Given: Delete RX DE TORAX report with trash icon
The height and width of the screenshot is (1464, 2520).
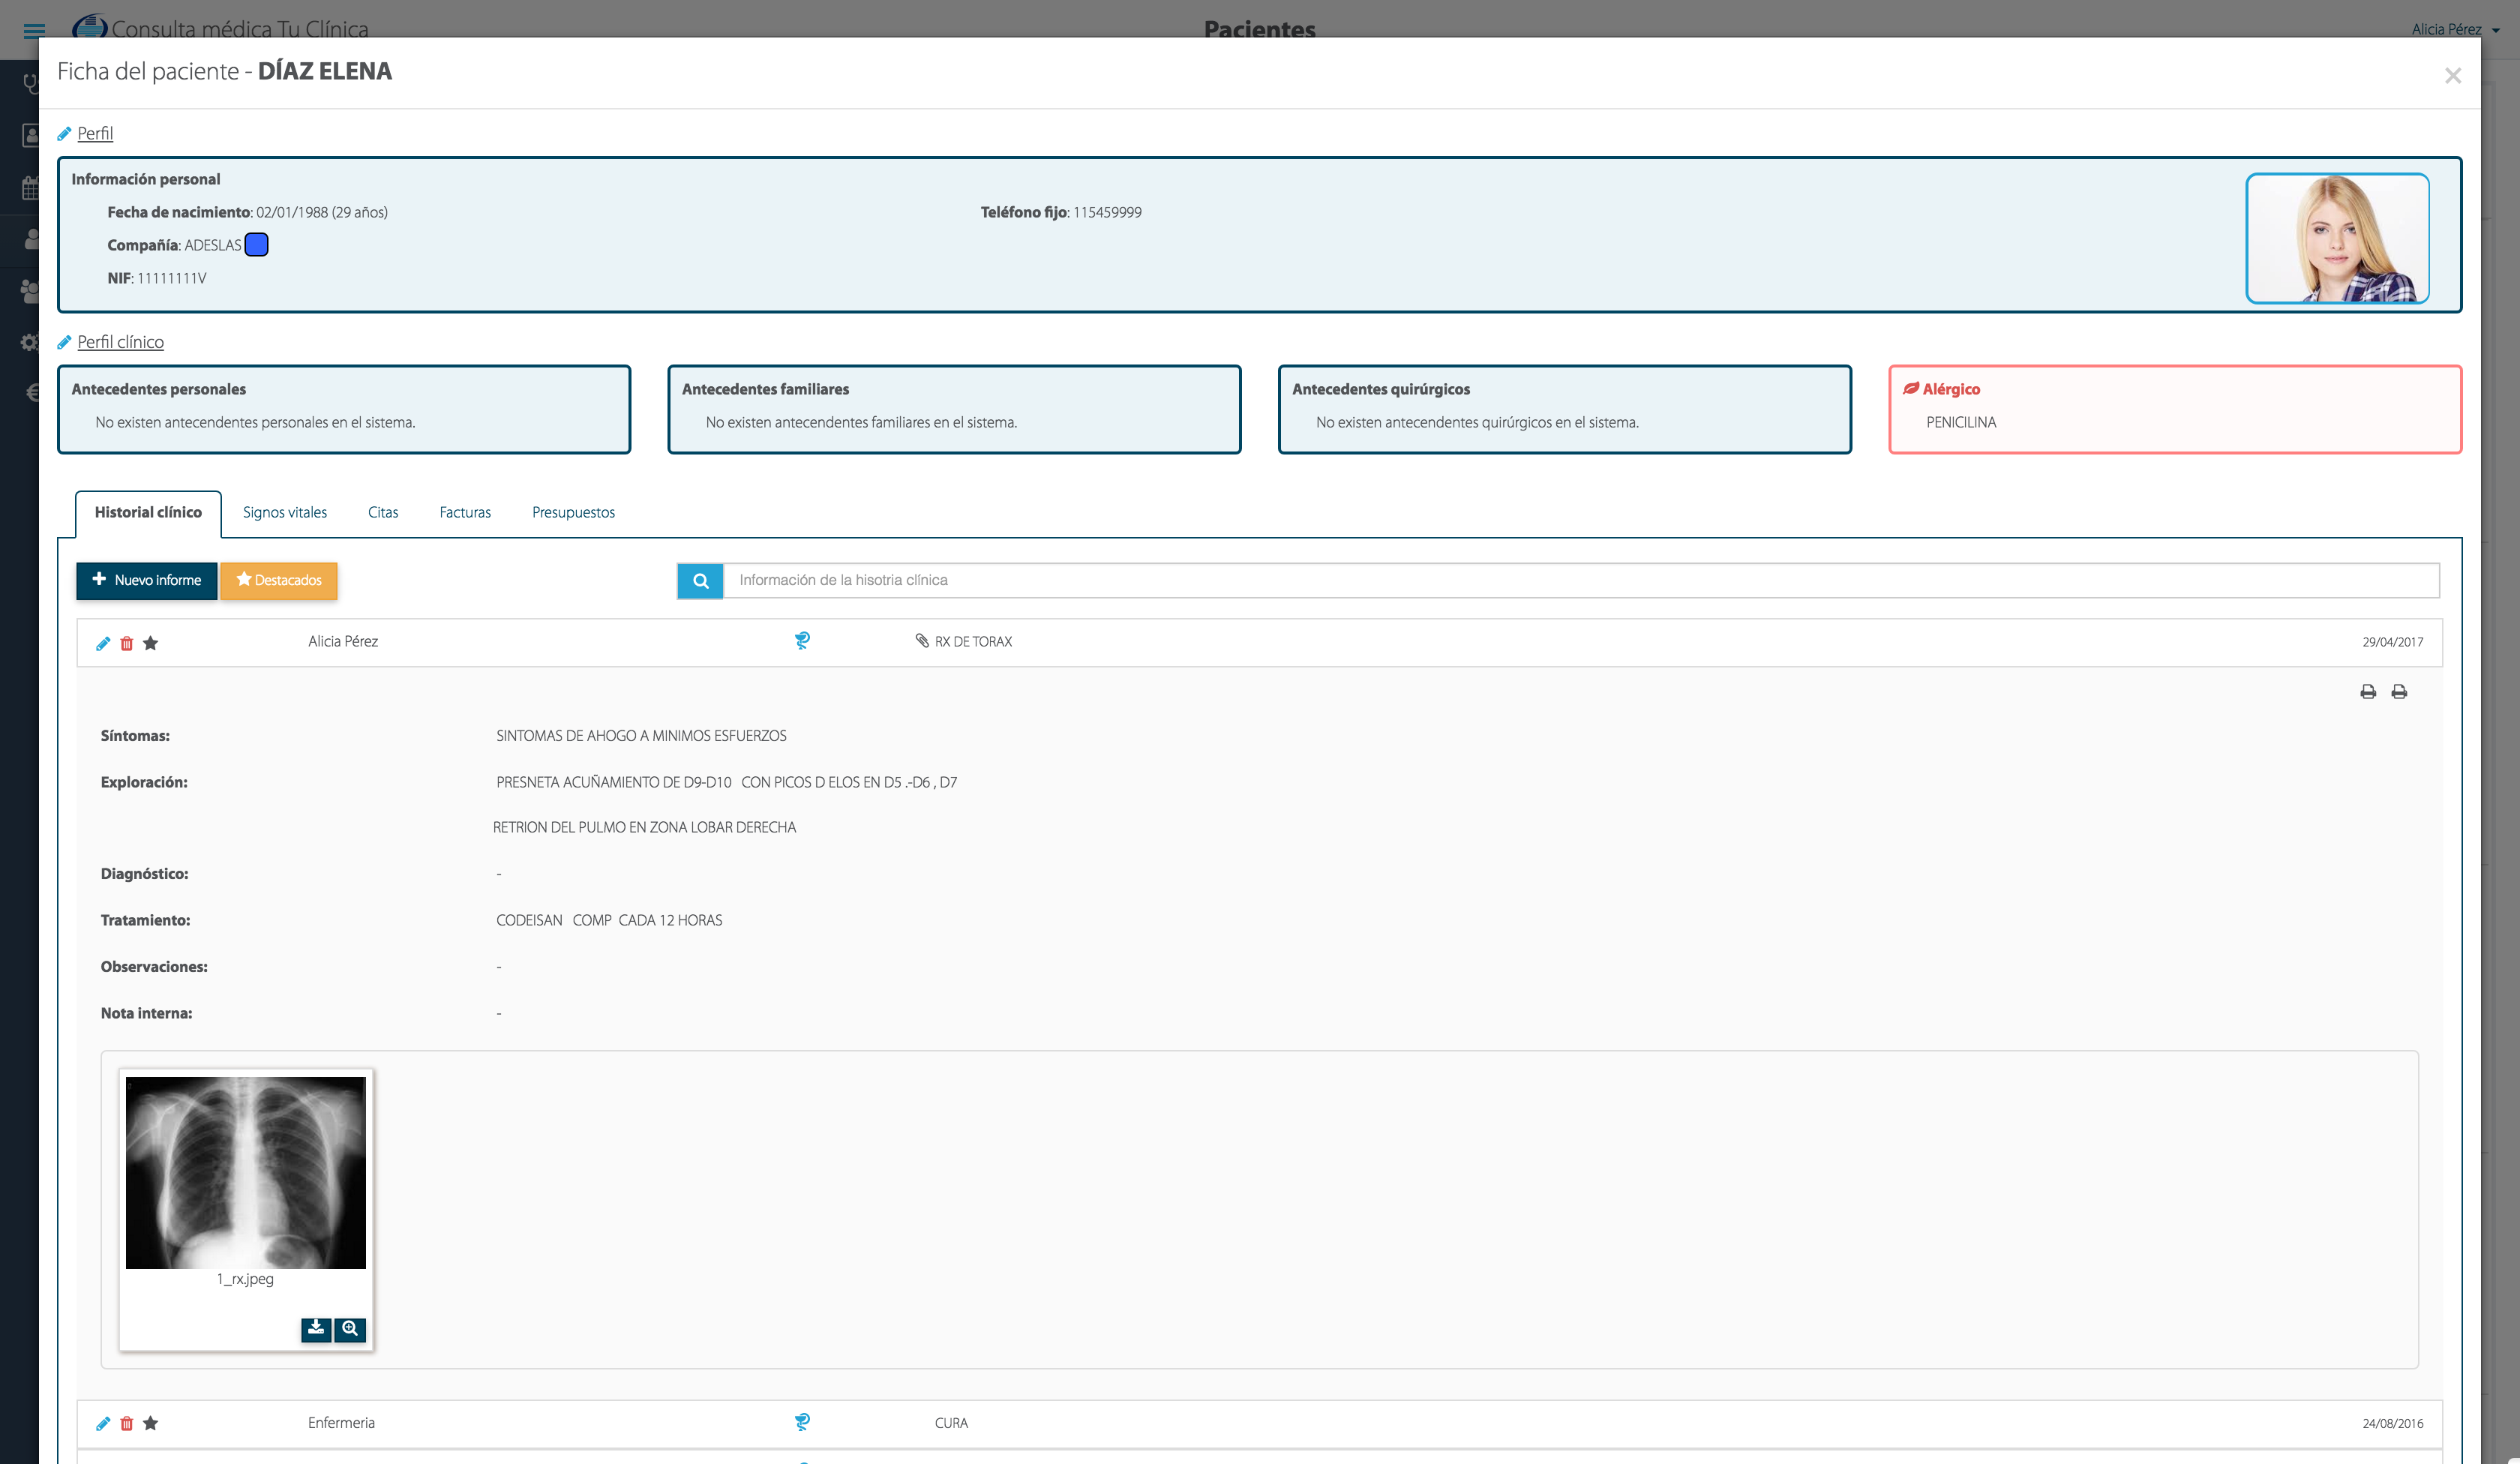Looking at the screenshot, I should (x=127, y=643).
